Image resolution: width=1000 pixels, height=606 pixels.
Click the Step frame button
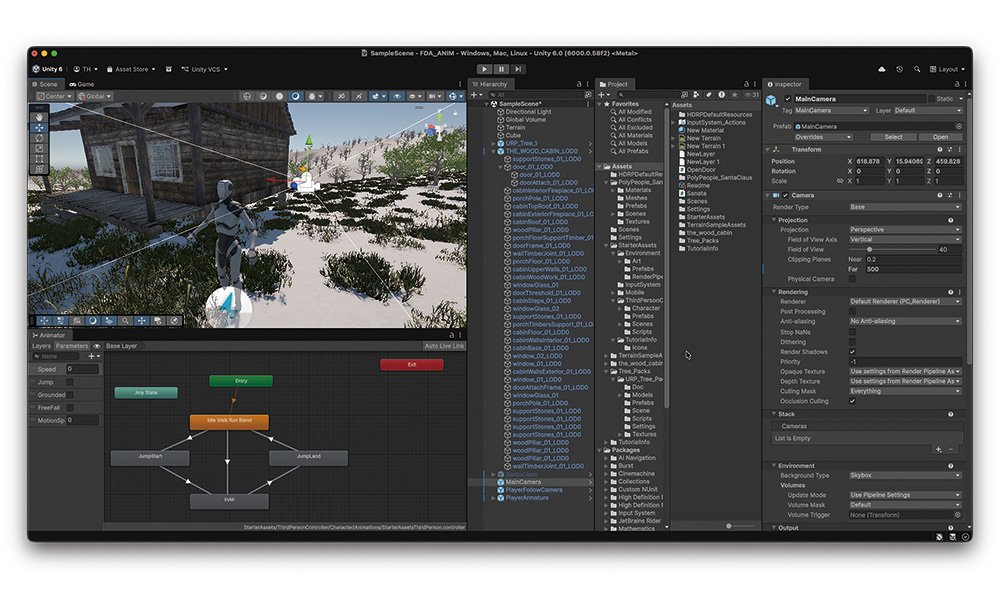[518, 69]
